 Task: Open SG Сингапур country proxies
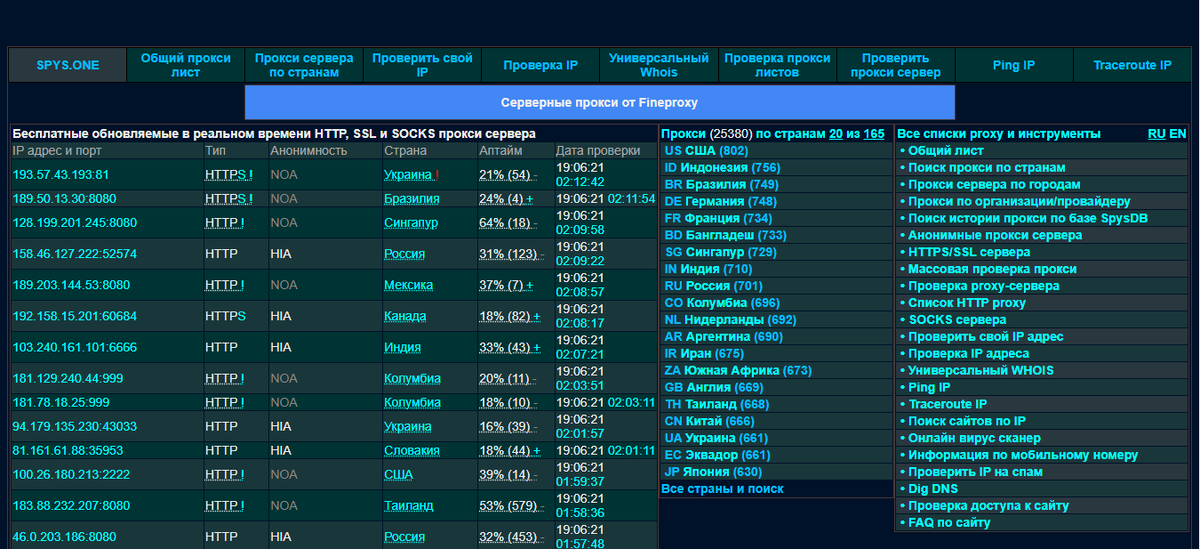[x=720, y=252]
